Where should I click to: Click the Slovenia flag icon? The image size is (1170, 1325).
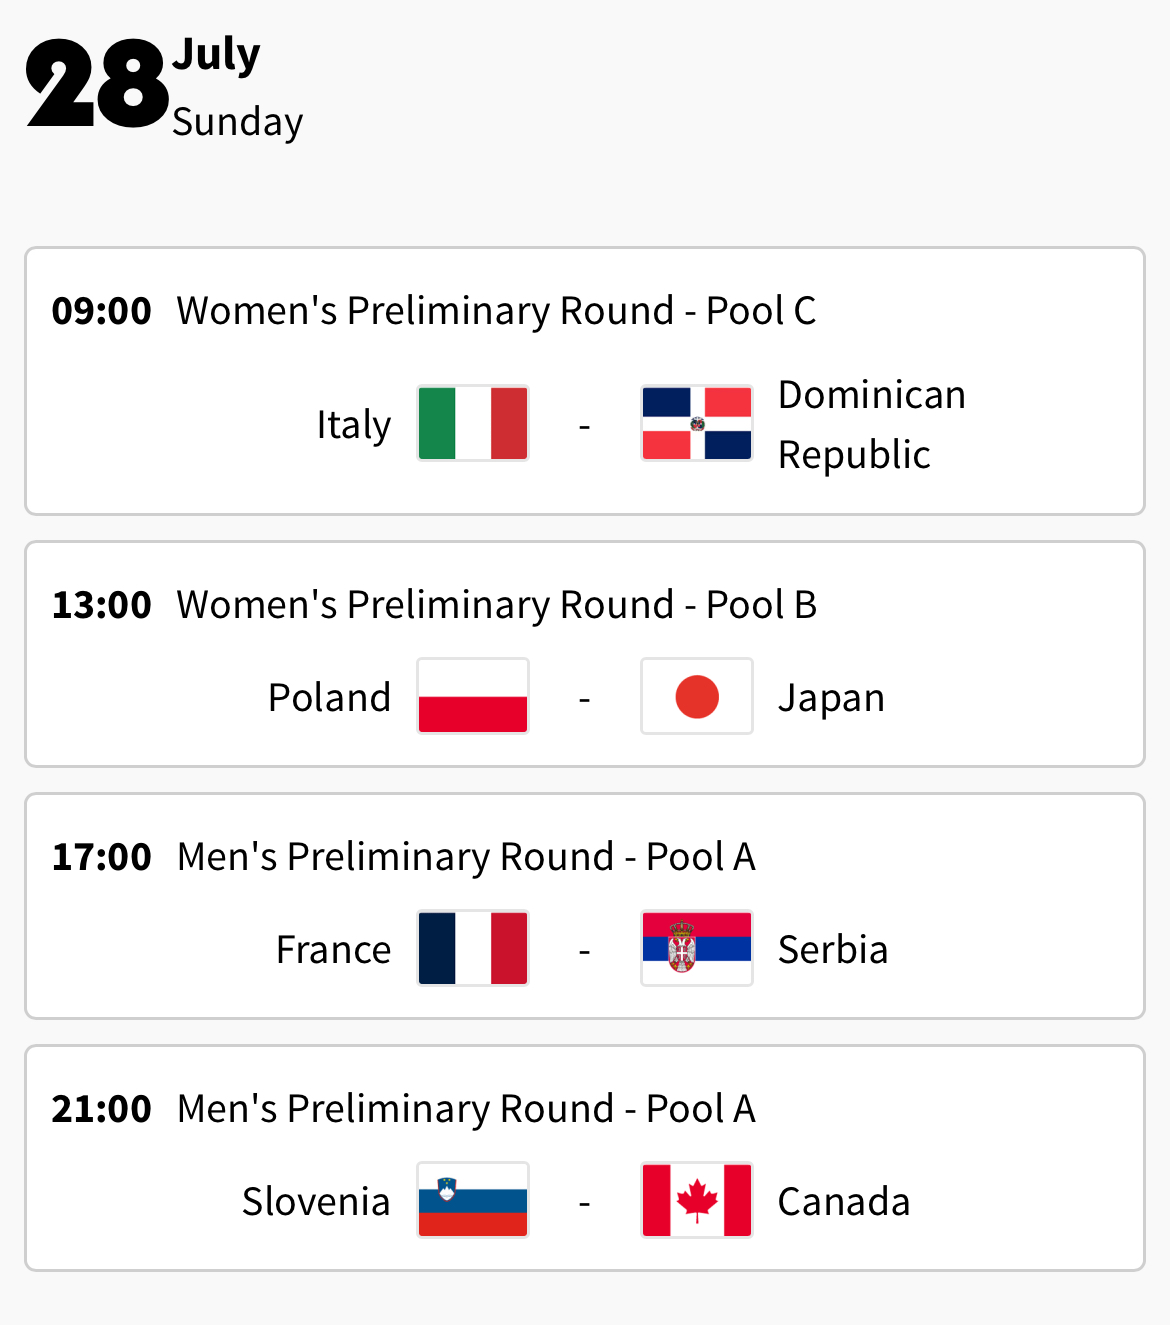473,1200
